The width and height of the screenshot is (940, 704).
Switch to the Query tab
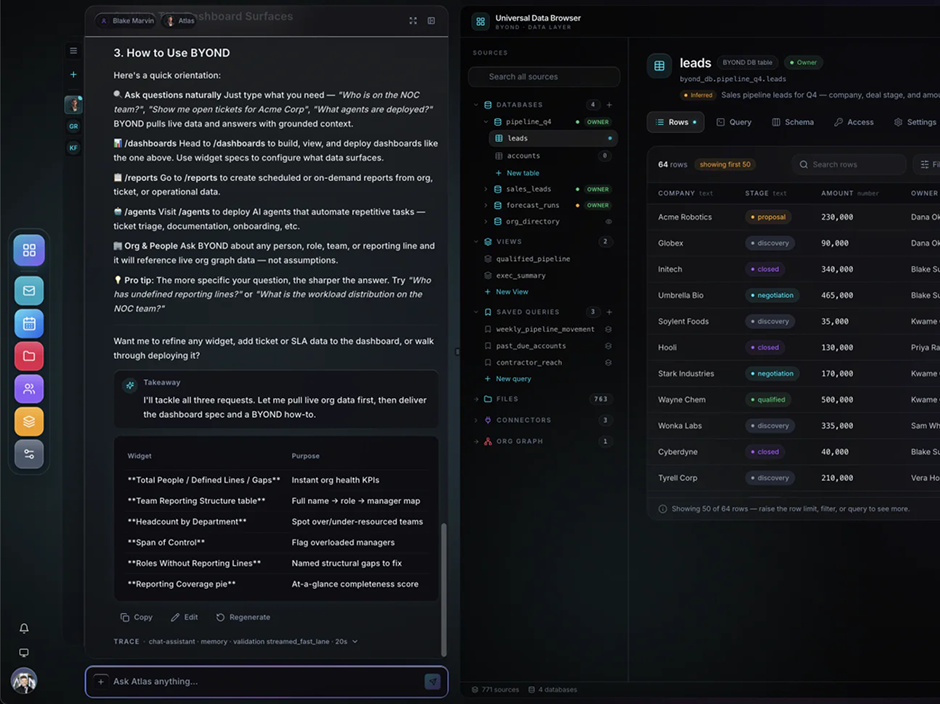(734, 122)
